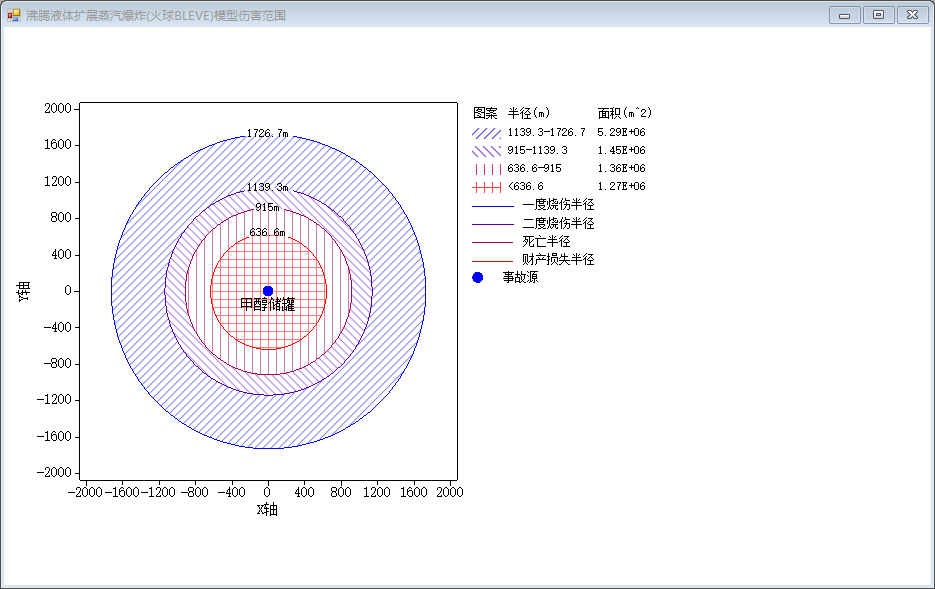Click the blue 事故源 legend dot
The width and height of the screenshot is (935, 589).
[x=478, y=277]
